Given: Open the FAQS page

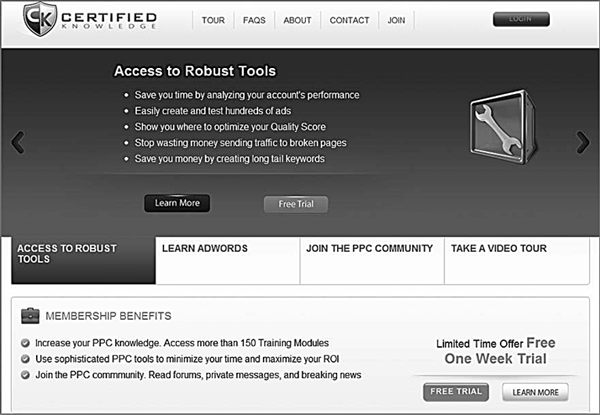Looking at the screenshot, I should coord(254,20).
